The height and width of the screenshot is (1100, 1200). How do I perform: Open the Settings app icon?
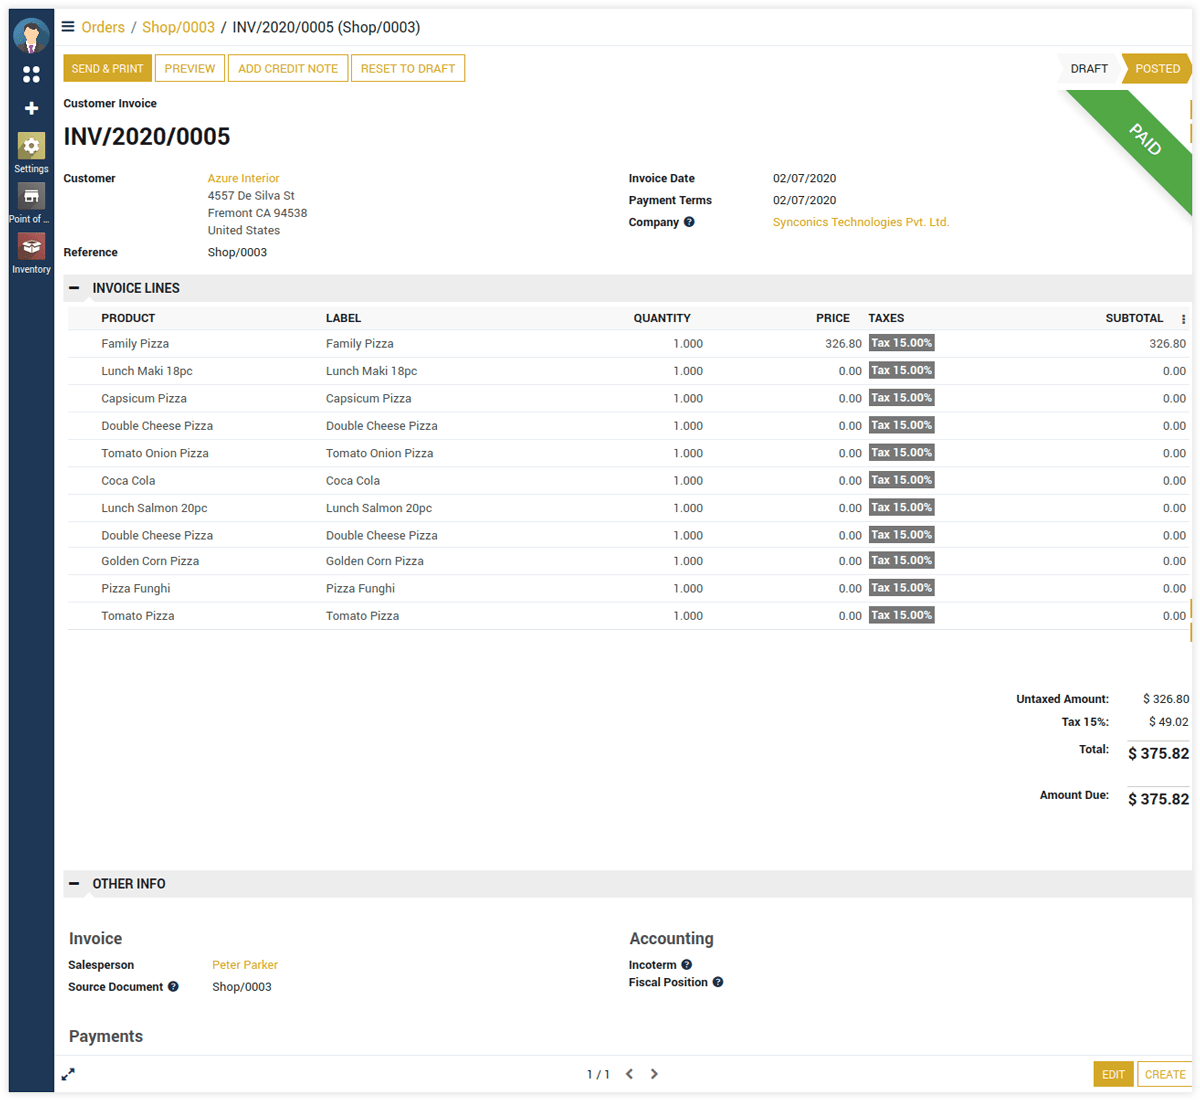[31, 147]
